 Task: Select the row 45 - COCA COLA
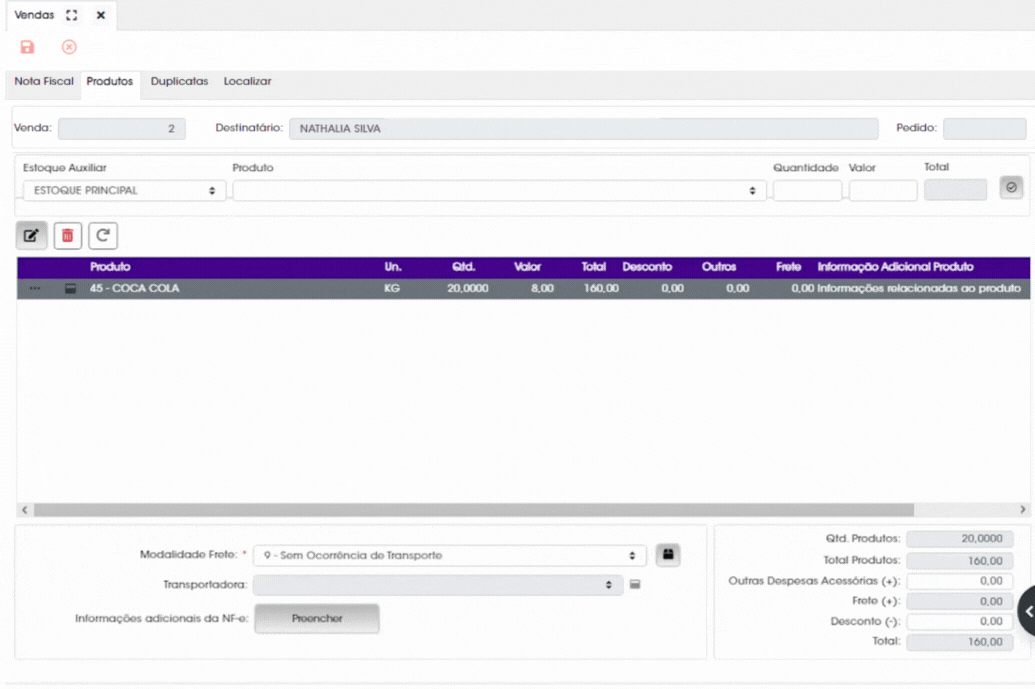(x=523, y=288)
